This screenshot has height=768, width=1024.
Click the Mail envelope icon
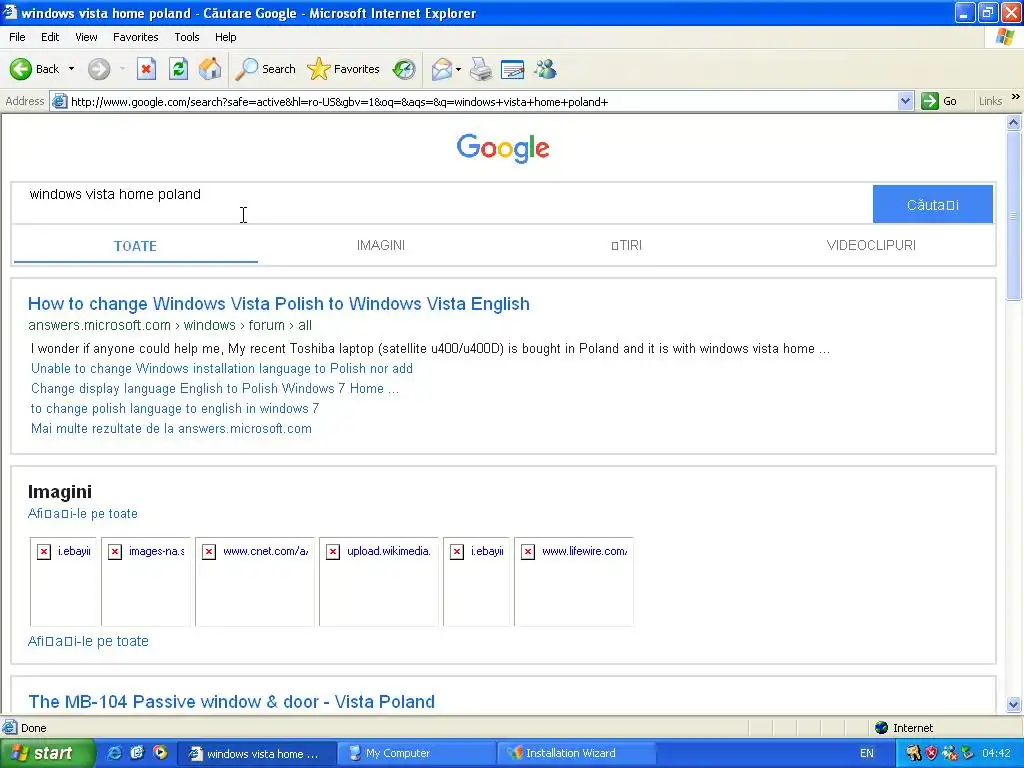(441, 69)
